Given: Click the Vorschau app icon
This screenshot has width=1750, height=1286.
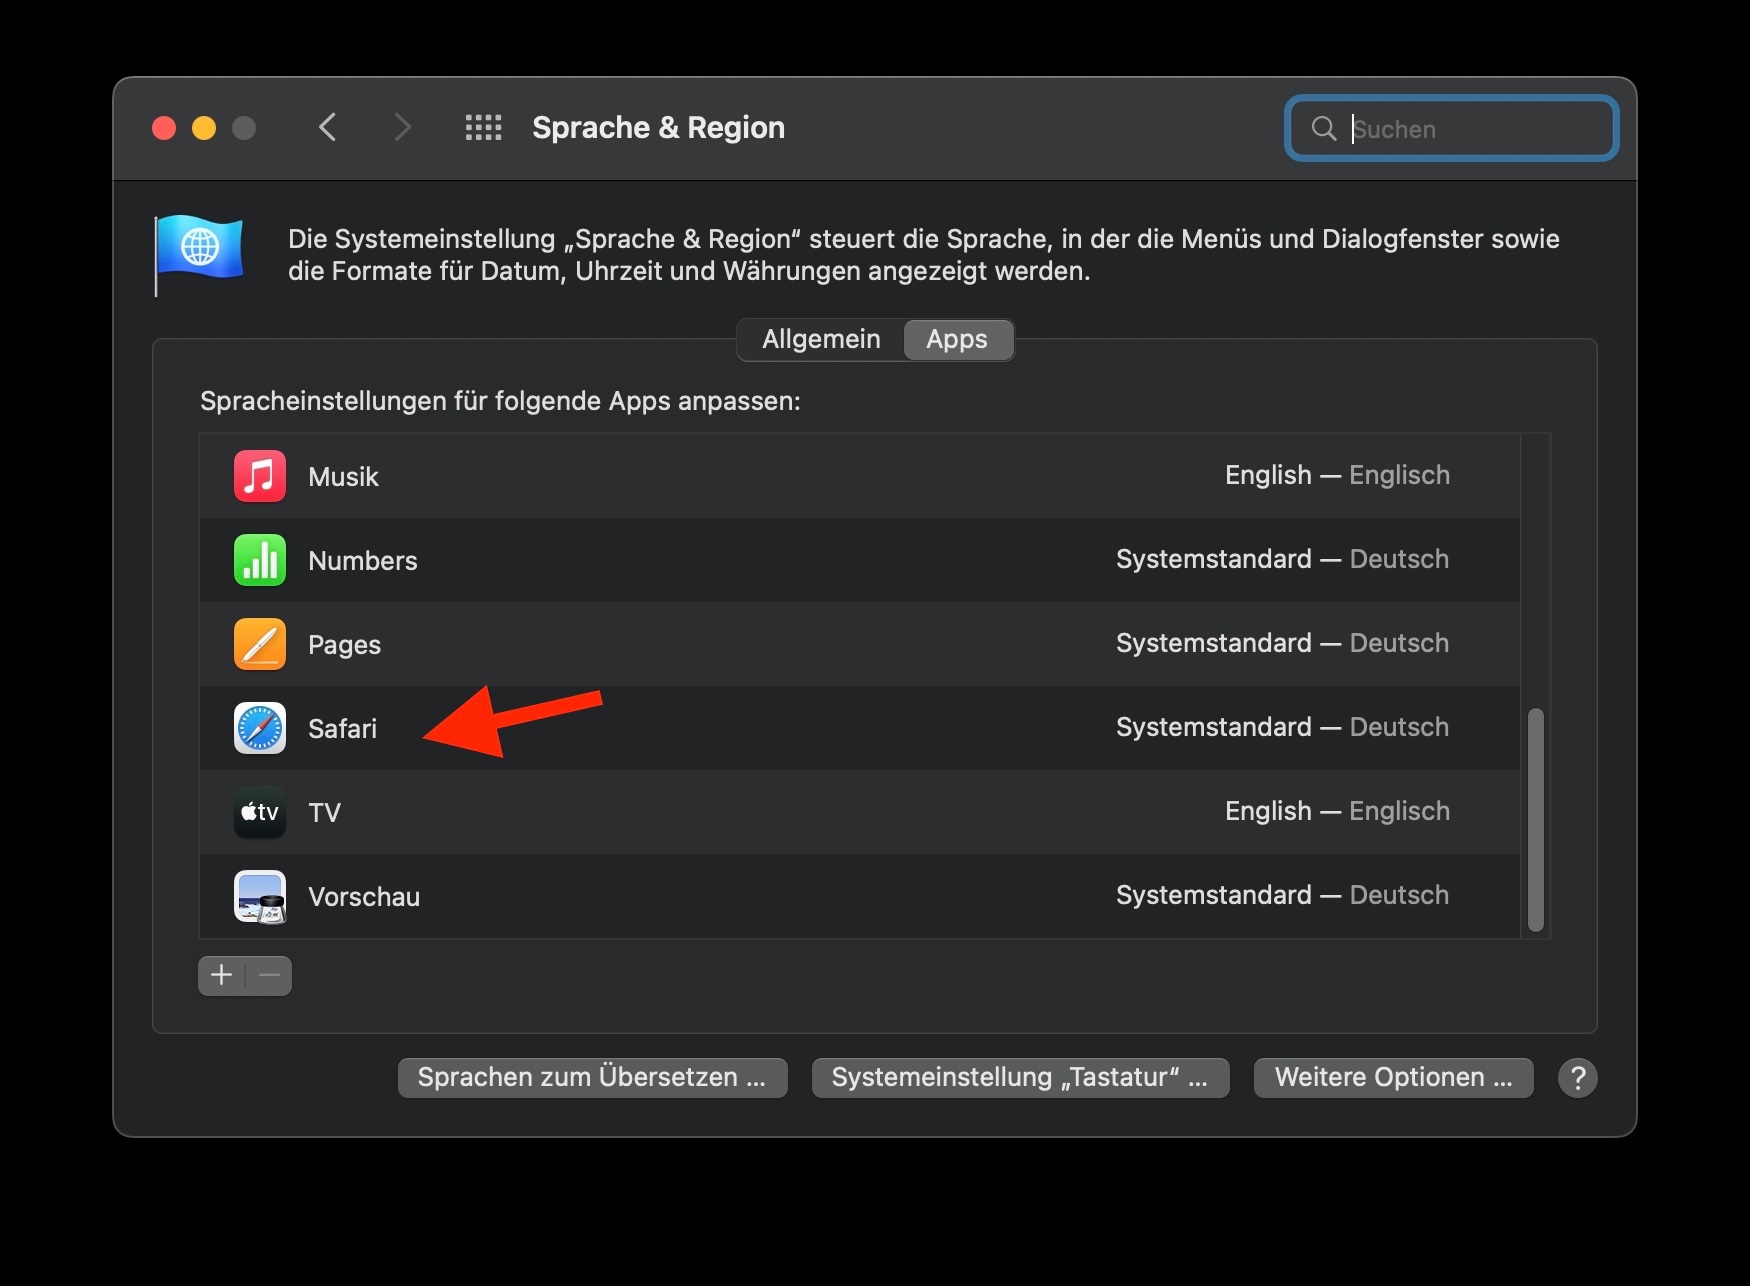Looking at the screenshot, I should [260, 896].
